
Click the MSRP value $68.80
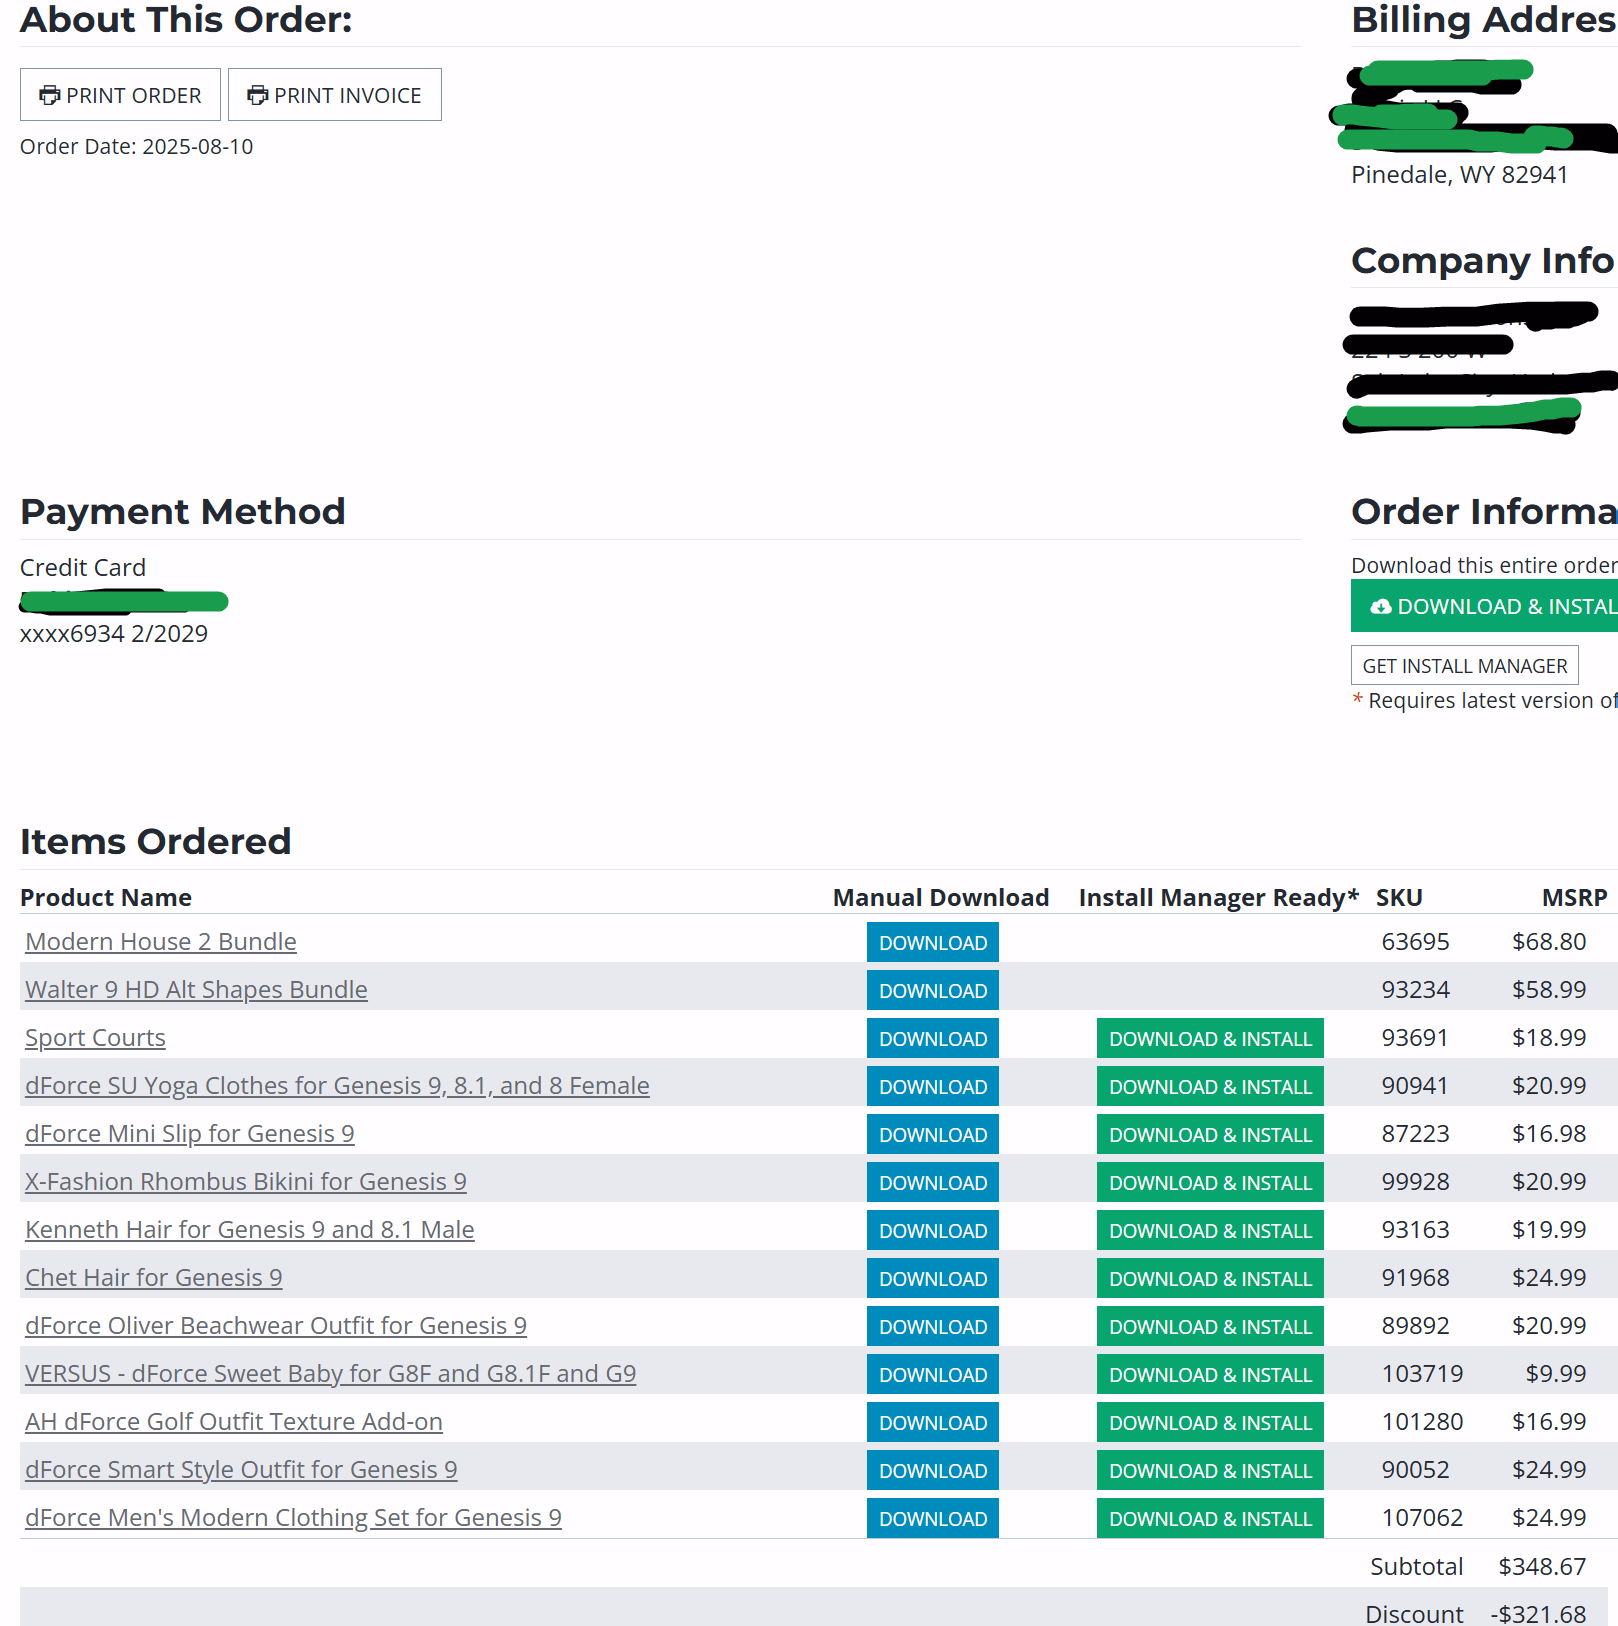tap(1549, 942)
